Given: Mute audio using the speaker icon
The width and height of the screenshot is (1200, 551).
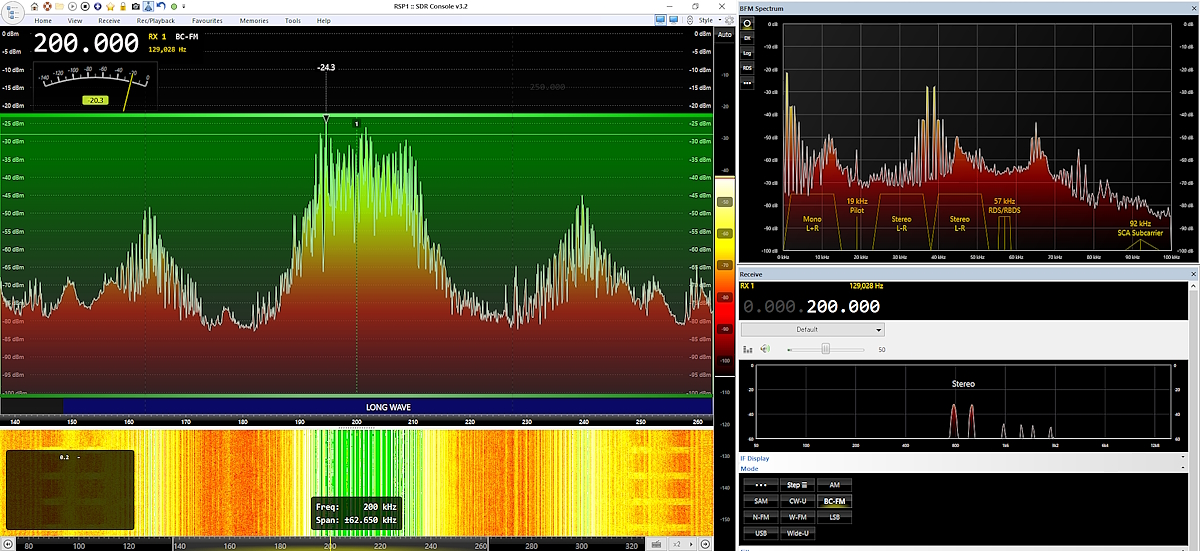Looking at the screenshot, I should 765,349.
